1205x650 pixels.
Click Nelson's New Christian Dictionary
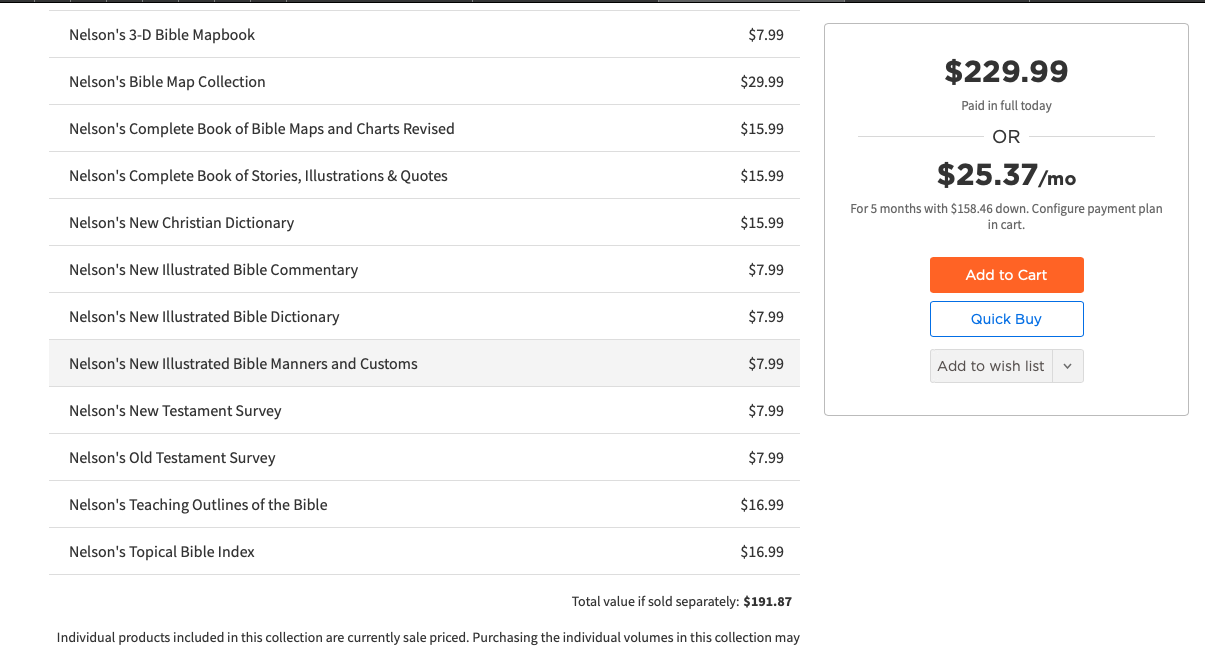pos(181,223)
